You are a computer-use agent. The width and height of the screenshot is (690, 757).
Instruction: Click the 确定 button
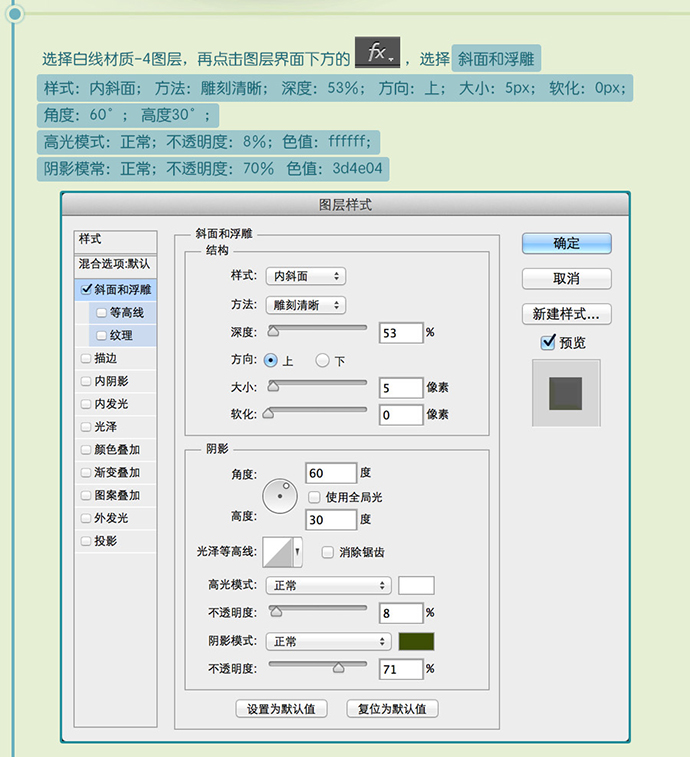tap(566, 243)
